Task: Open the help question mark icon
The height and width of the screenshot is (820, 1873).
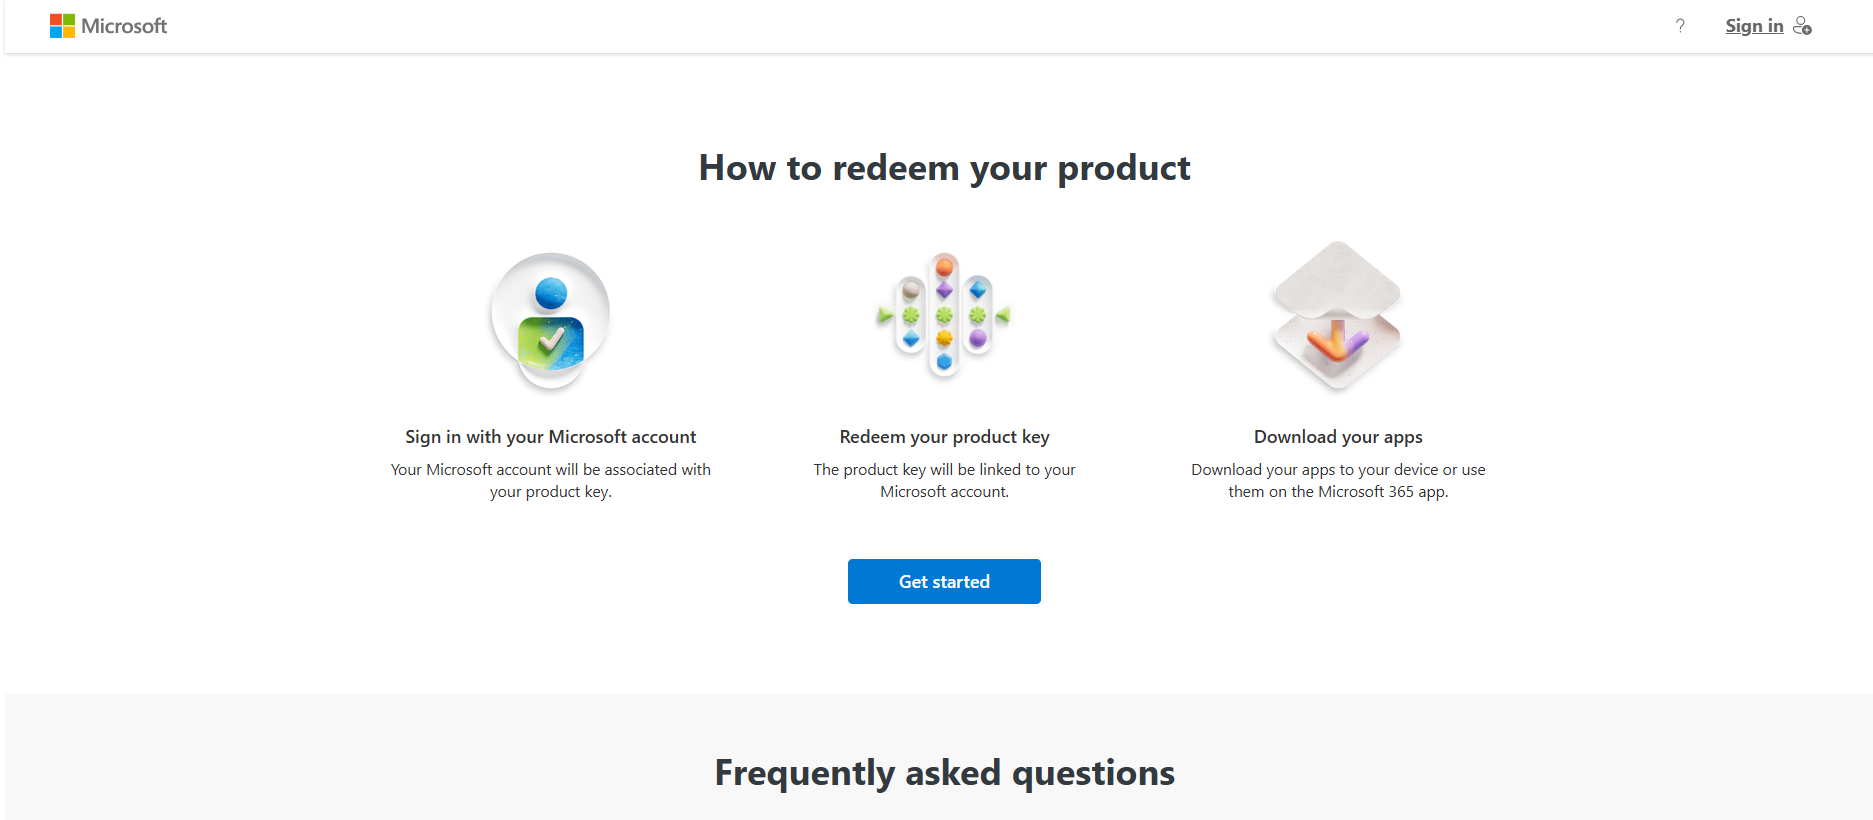Action: click(1680, 26)
